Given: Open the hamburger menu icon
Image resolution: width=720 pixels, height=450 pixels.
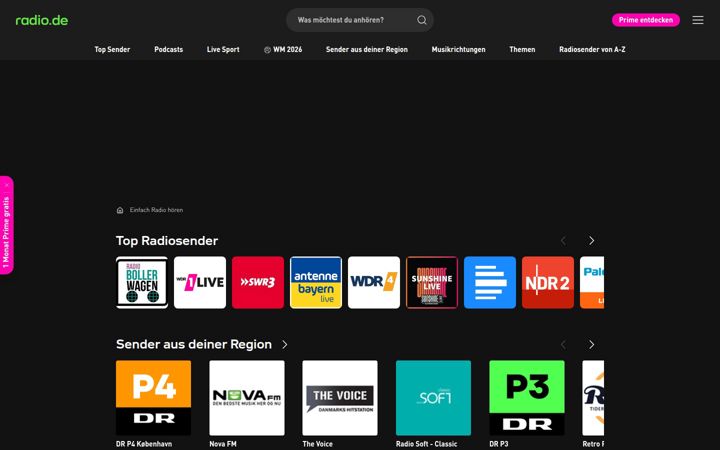Looking at the screenshot, I should click(x=698, y=20).
